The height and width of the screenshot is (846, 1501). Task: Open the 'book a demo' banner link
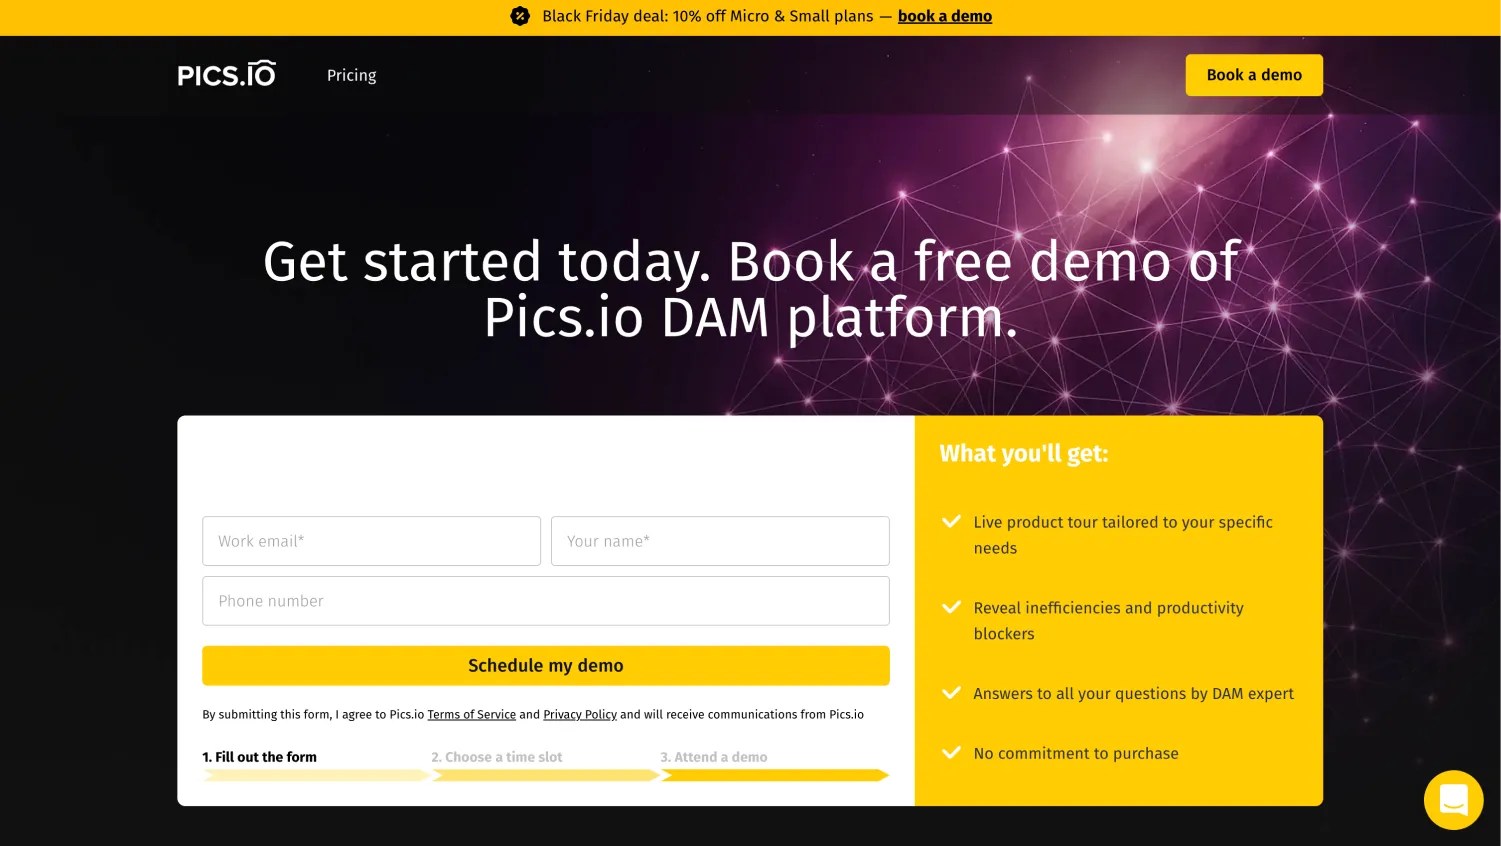944,16
